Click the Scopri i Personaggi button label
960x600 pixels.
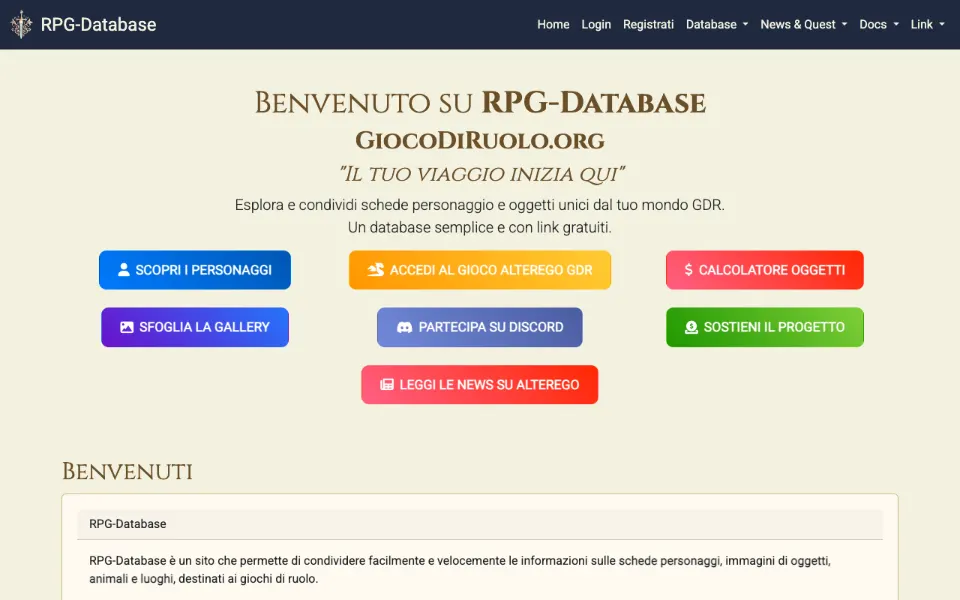pos(203,270)
